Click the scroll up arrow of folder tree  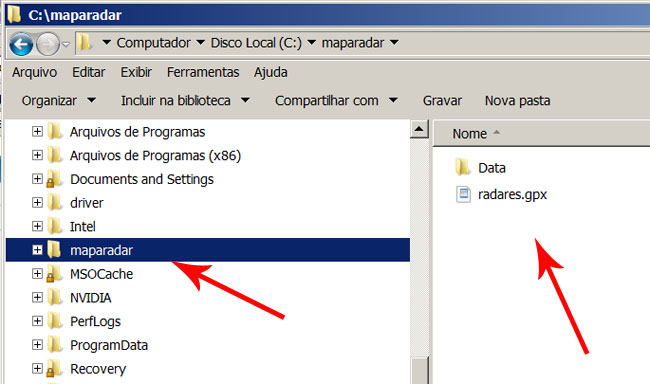point(419,129)
